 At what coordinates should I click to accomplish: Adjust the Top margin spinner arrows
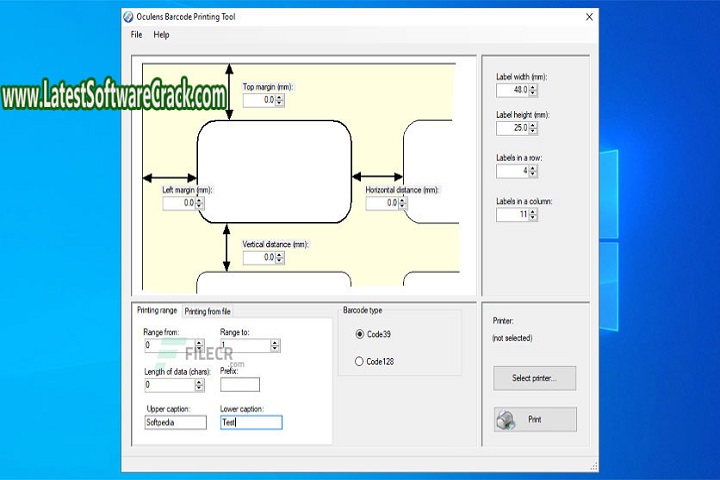[280, 100]
